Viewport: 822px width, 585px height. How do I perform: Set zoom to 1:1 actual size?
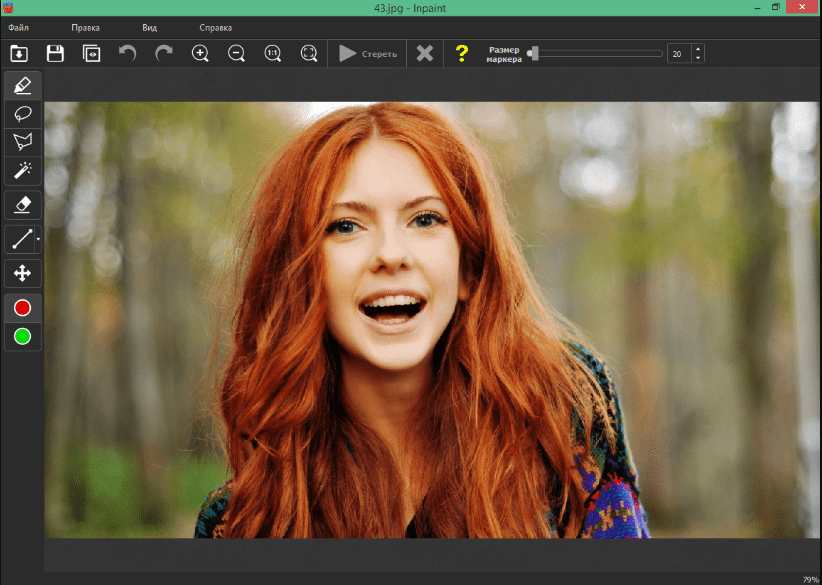(272, 53)
